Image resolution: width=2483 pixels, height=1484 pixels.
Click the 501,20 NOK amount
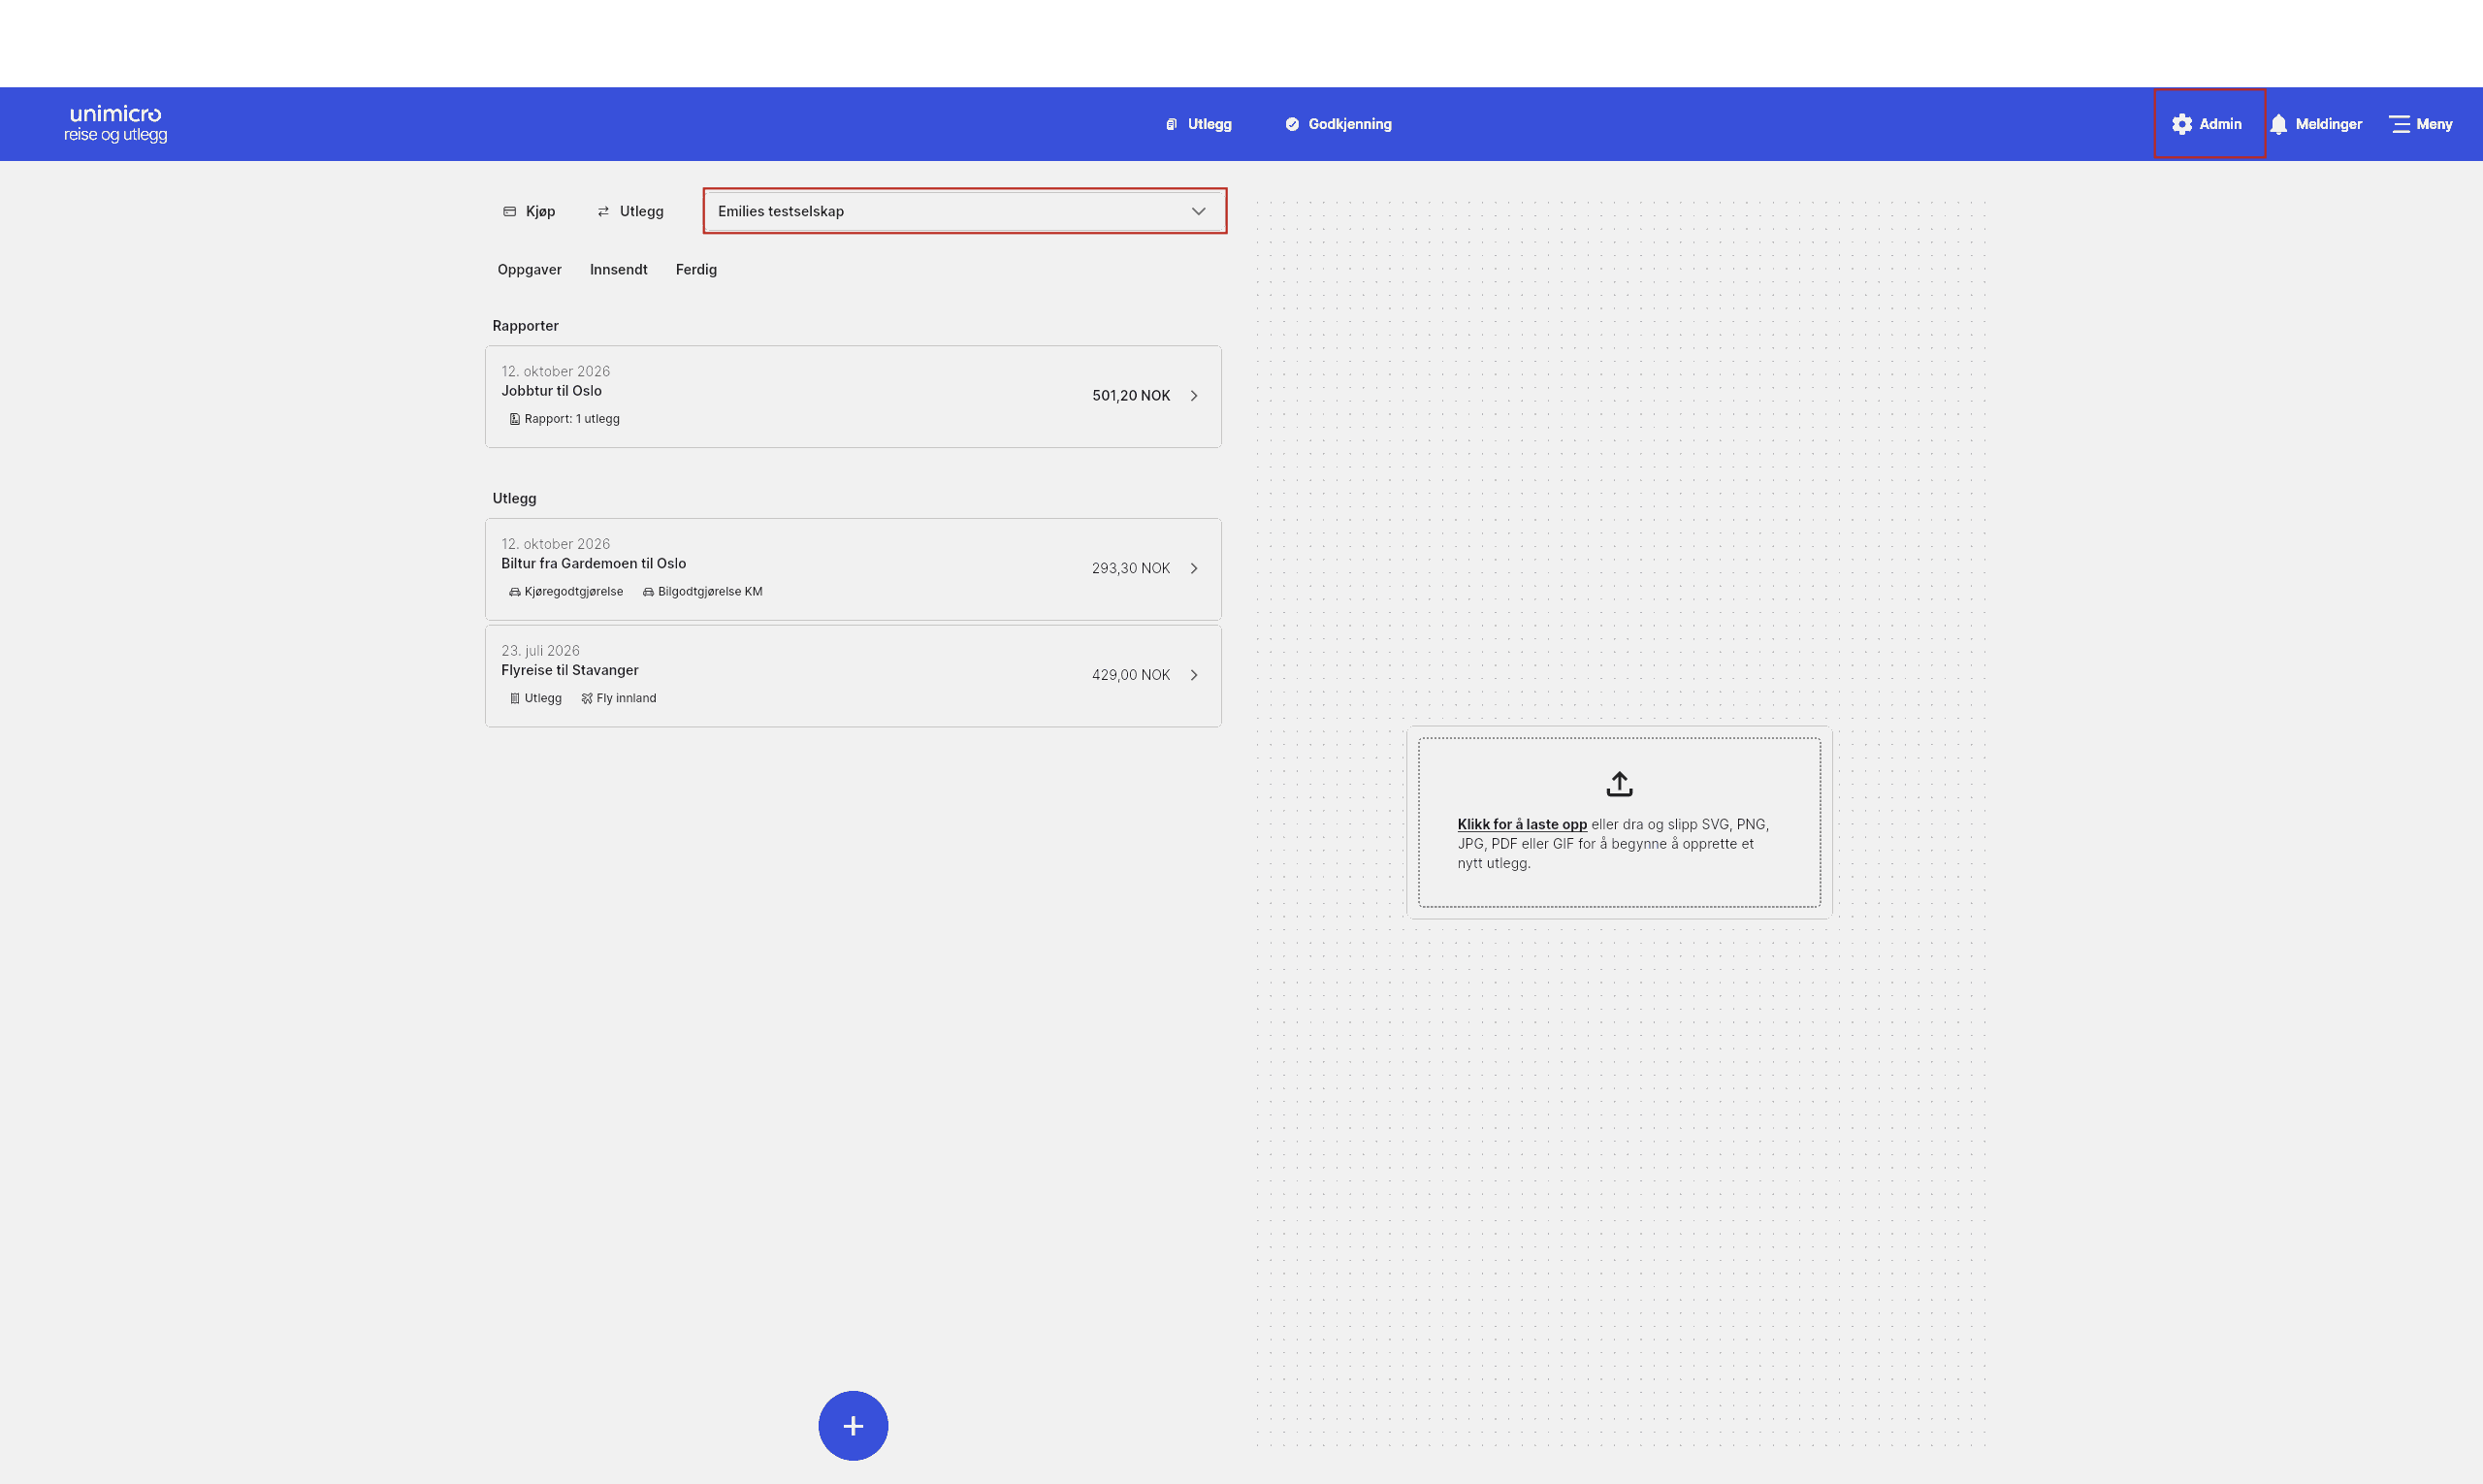(1130, 396)
